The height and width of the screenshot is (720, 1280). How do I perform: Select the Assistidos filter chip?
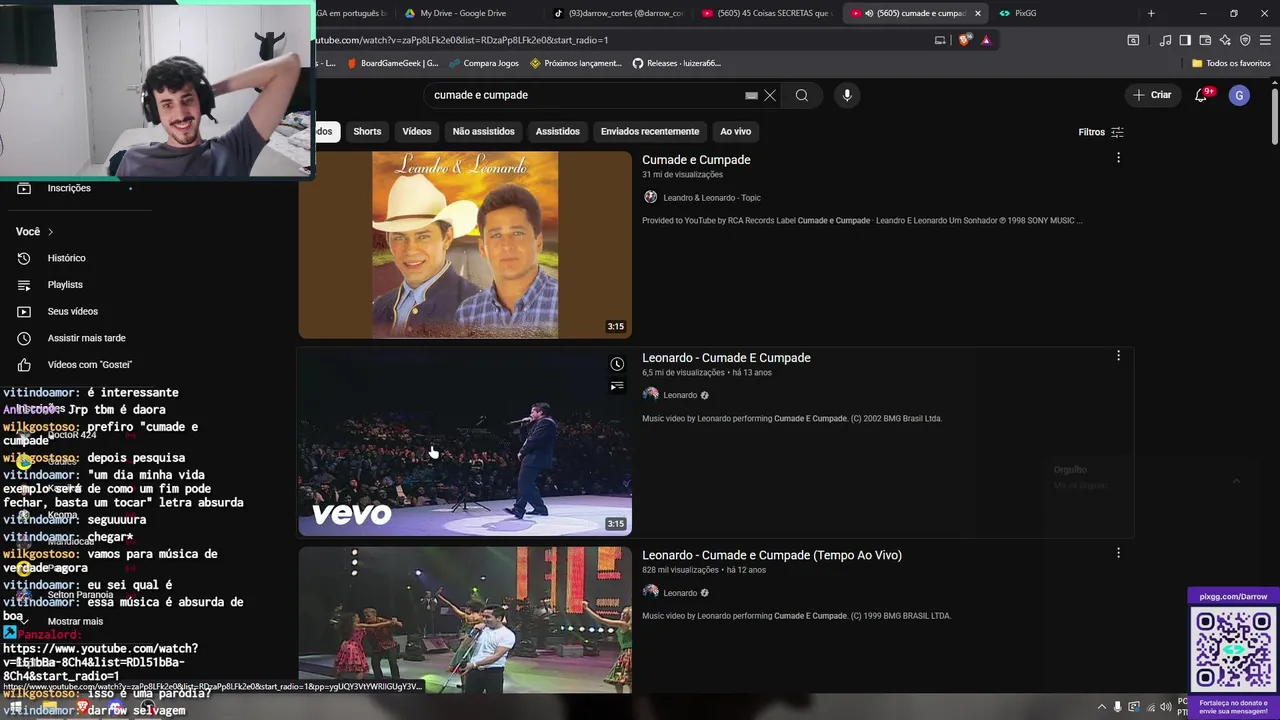[x=557, y=131]
